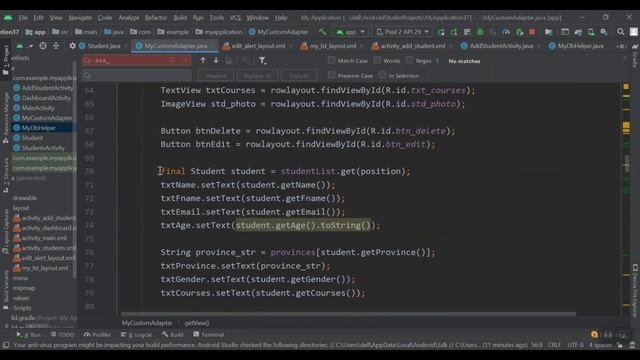Screen dimensions: 640x360
Task: Click the Select Opened File target icon
Action: (x=43, y=46)
